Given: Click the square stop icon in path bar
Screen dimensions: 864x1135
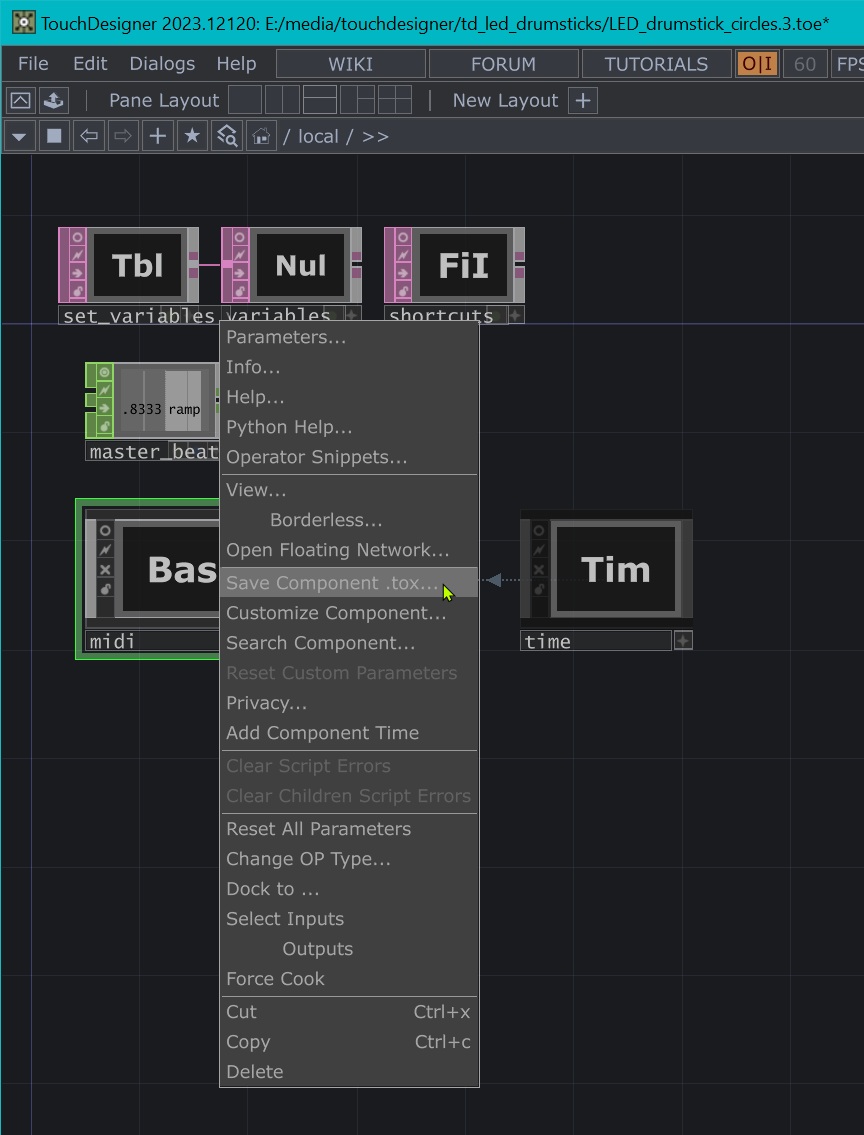Looking at the screenshot, I should point(54,136).
